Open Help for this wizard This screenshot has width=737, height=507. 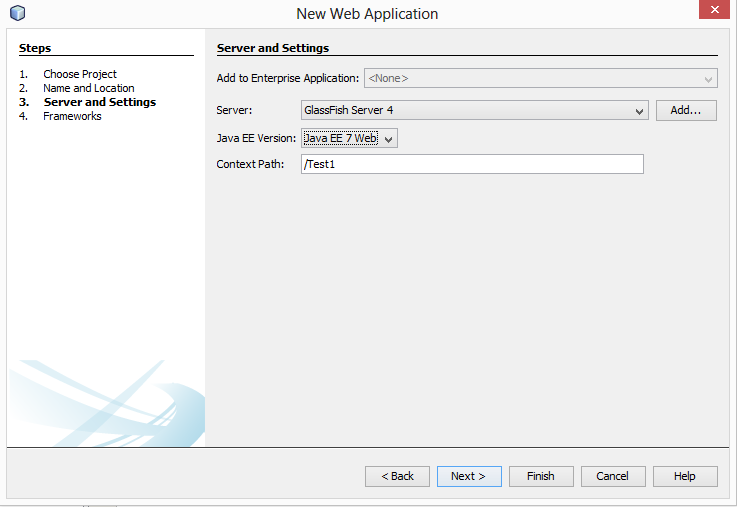pos(685,476)
